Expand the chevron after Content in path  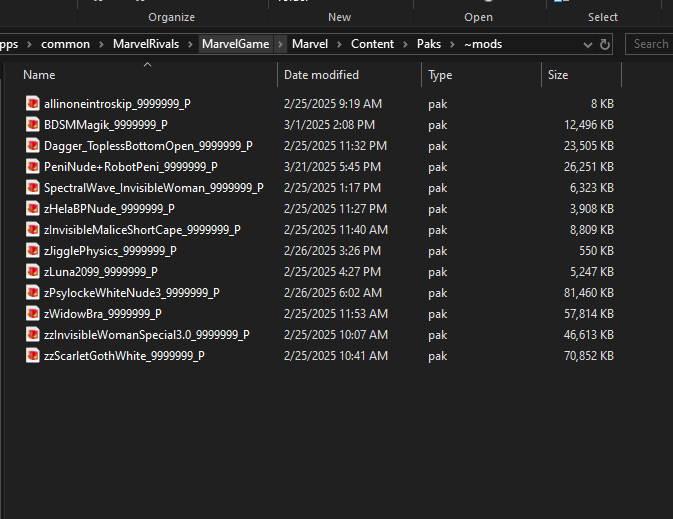[405, 44]
